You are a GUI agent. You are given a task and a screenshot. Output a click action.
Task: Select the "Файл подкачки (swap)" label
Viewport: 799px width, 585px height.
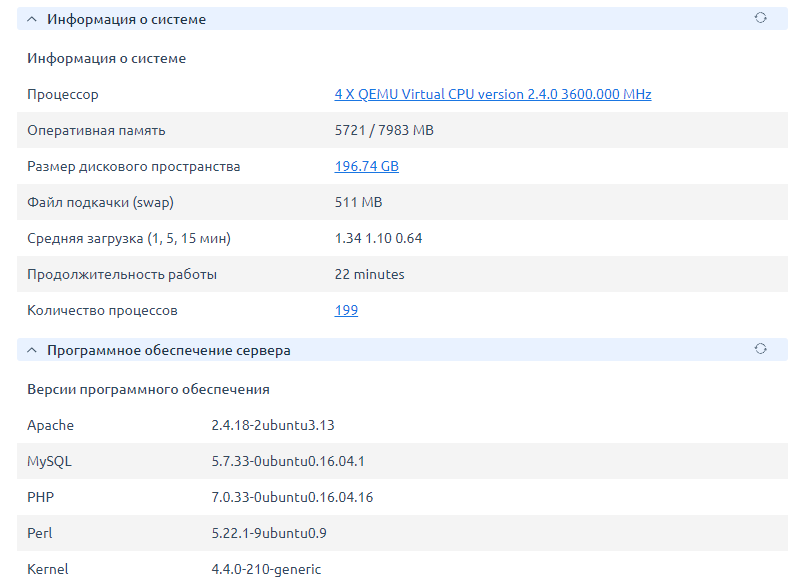[x=100, y=202]
